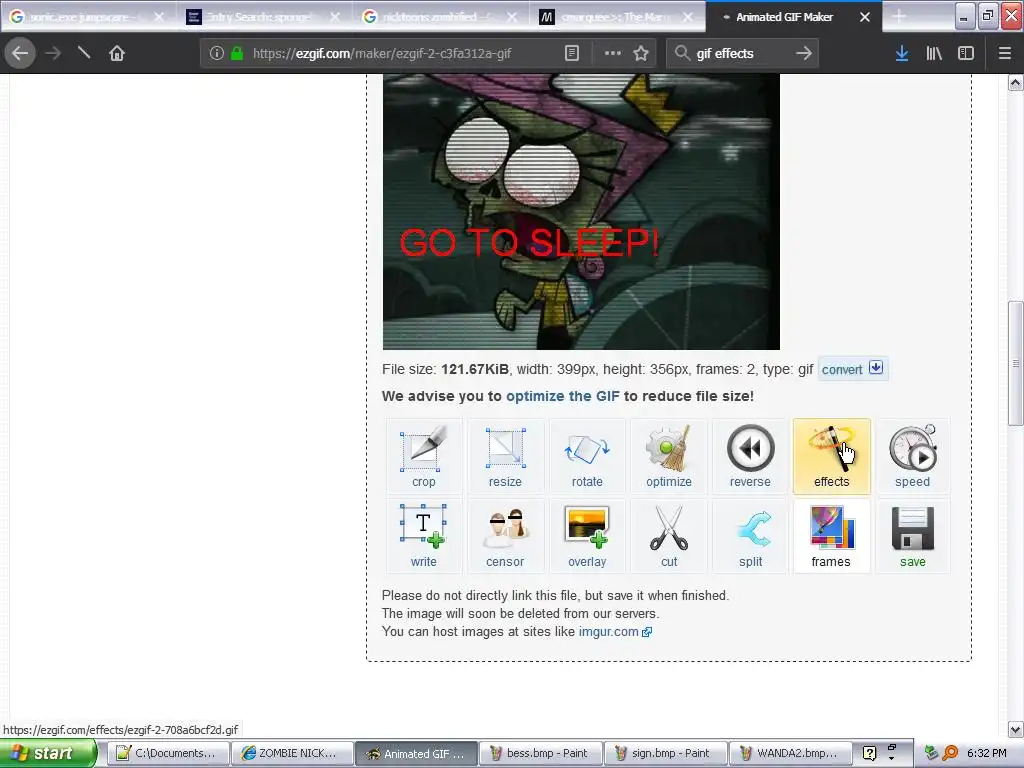This screenshot has height=768, width=1024.
Task: Open the effects tool
Action: pos(831,456)
